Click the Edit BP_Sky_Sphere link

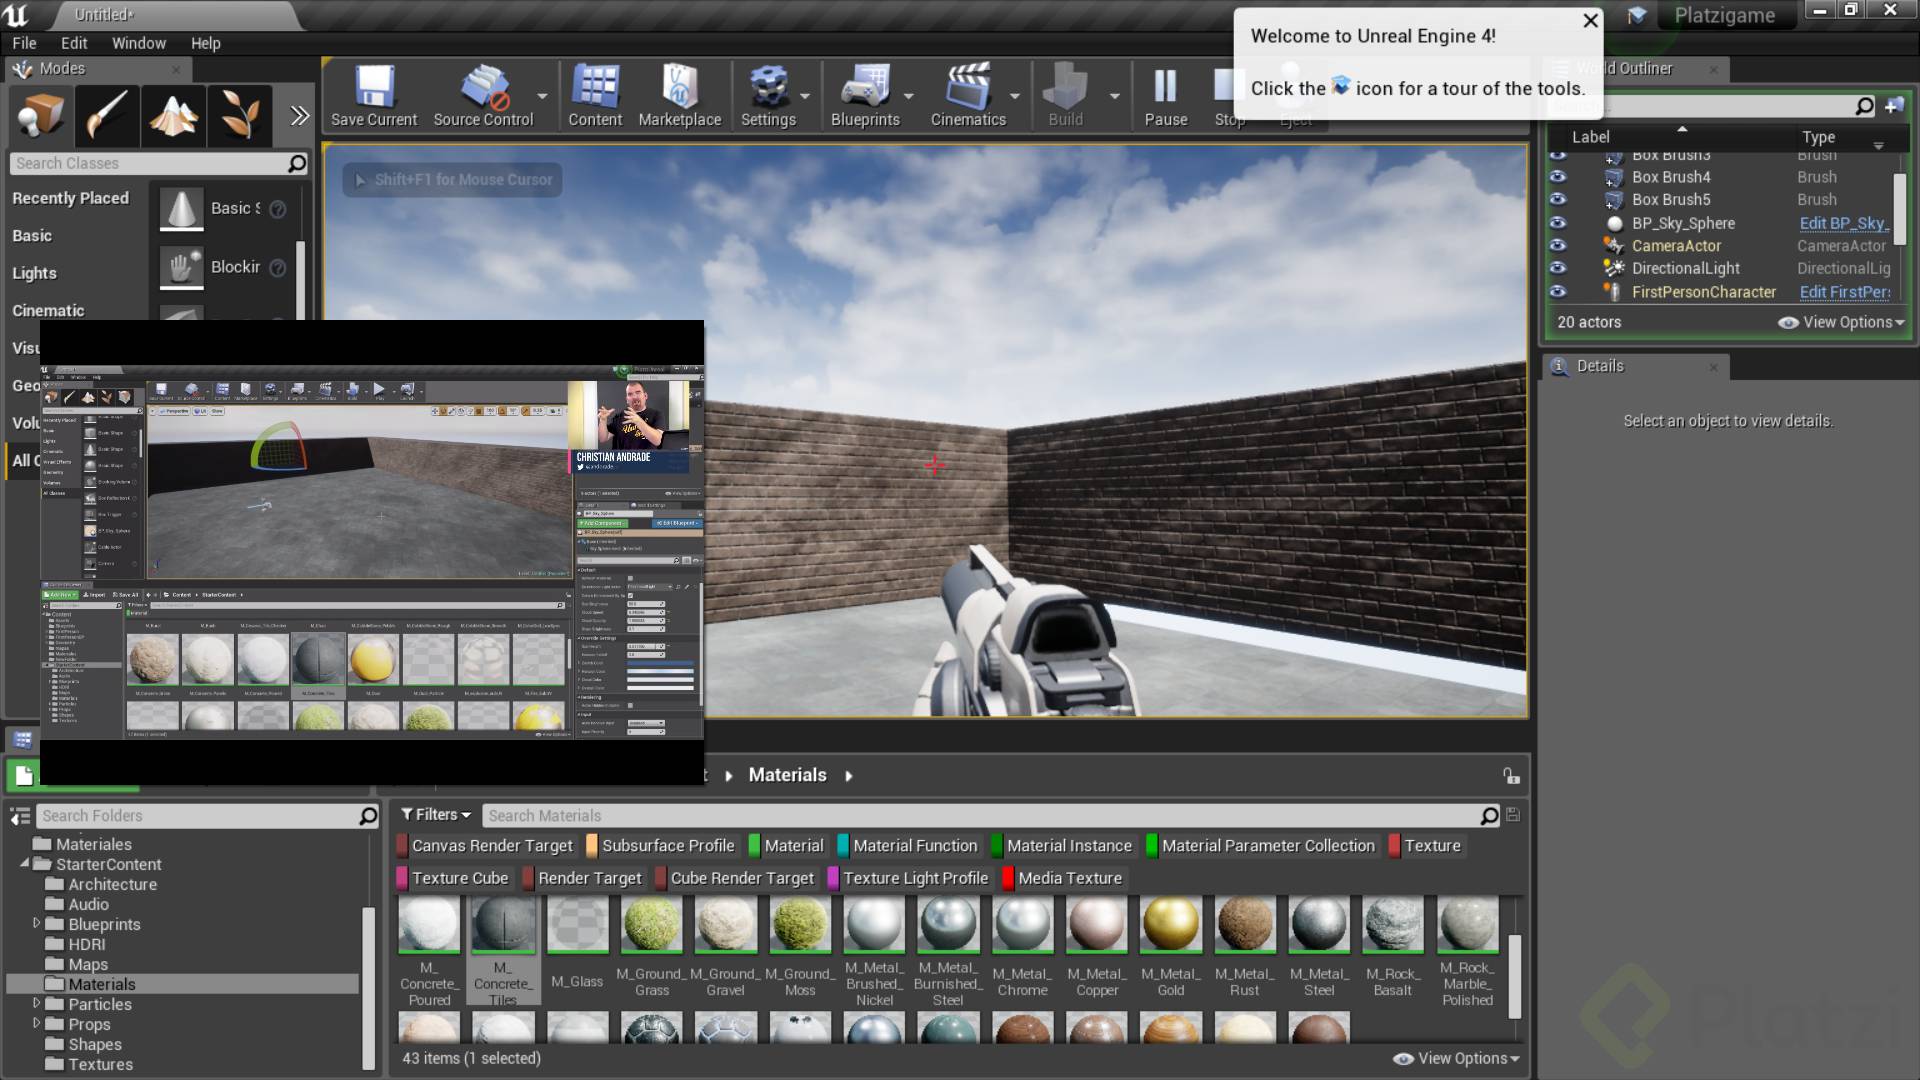click(x=1843, y=223)
